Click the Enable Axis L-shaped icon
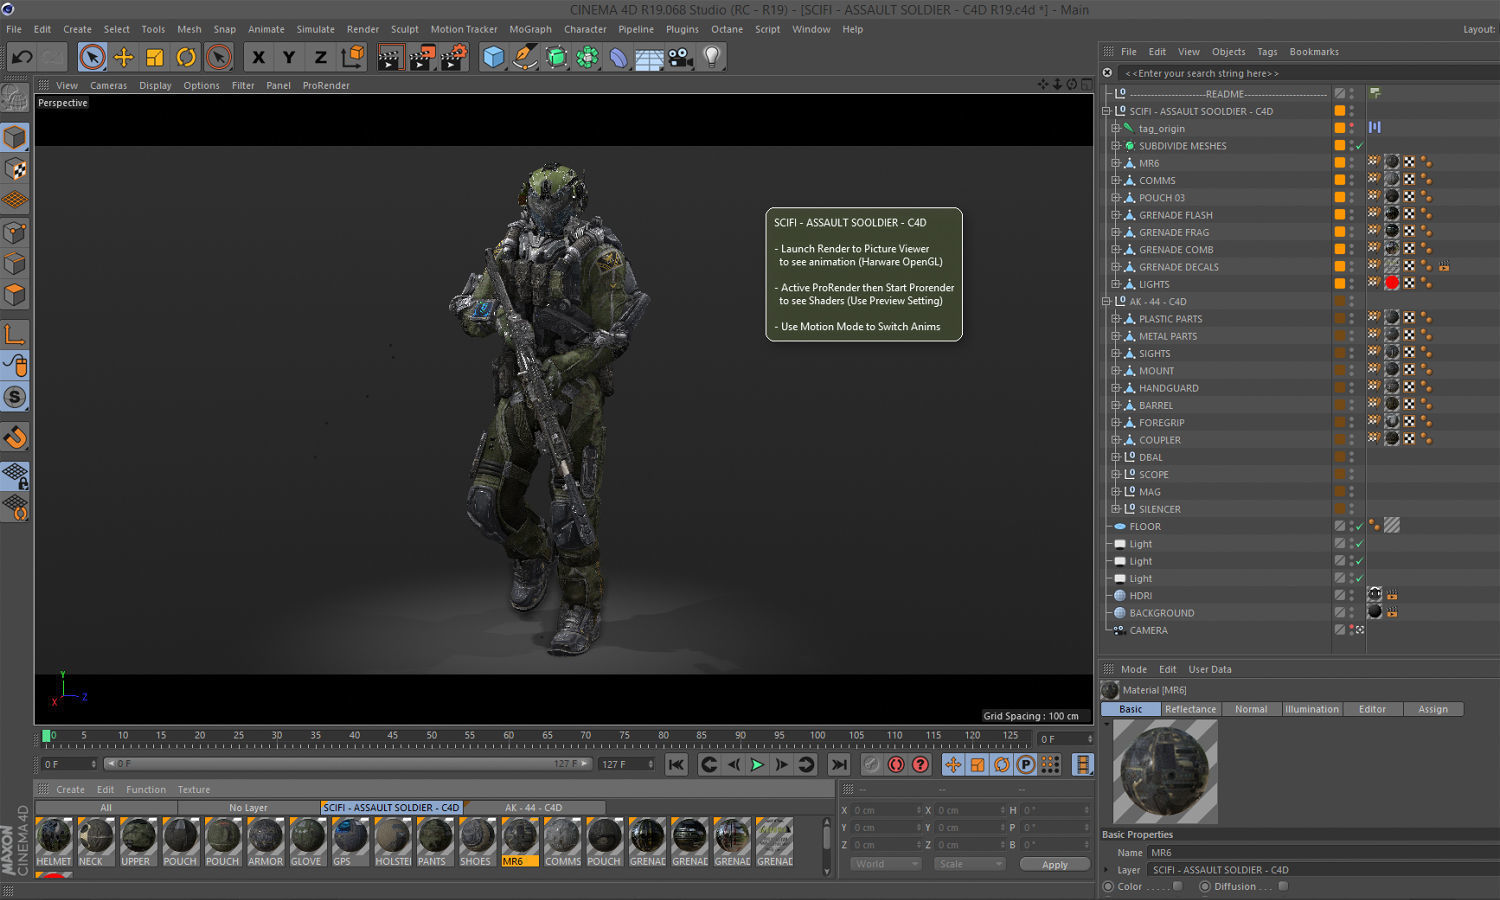 coord(15,334)
